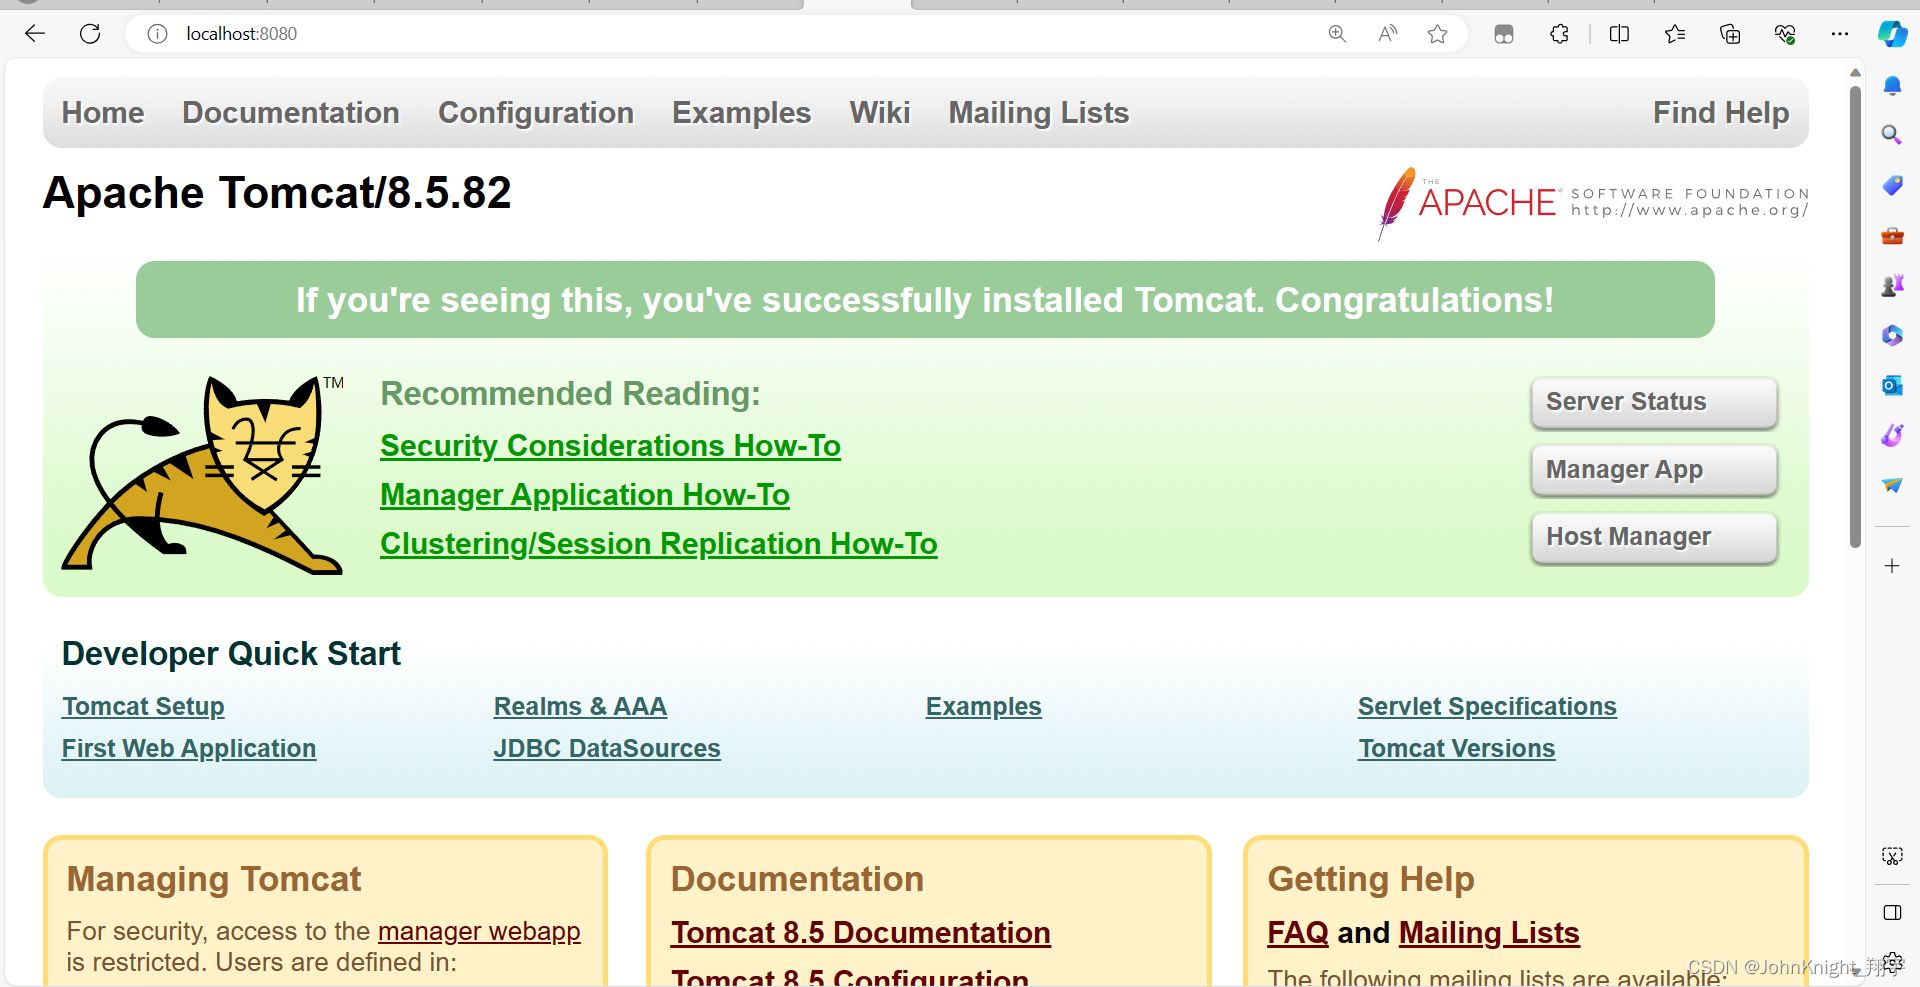Screen dimensions: 1920x987
Task: Open Realms & AAA link
Action: [x=580, y=707]
